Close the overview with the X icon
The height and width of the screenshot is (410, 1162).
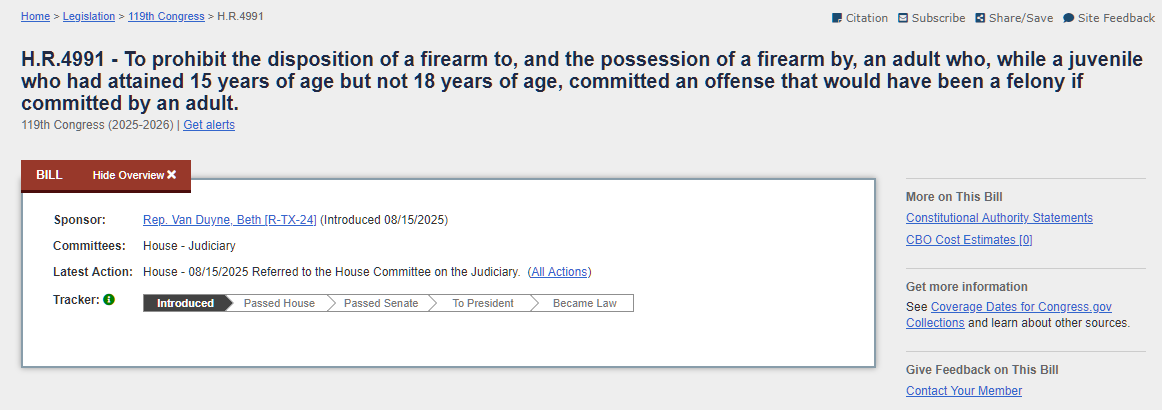pos(172,175)
